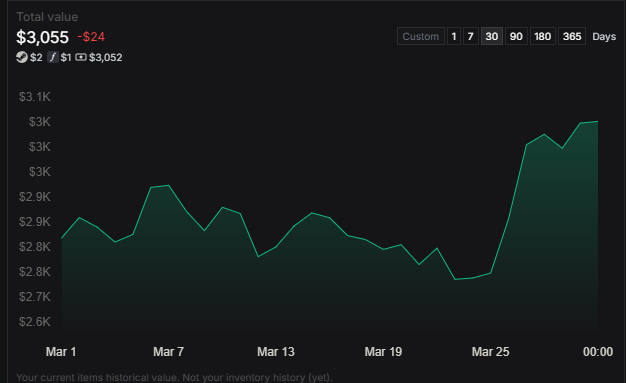Click the Skinport icon beside $1

point(53,58)
